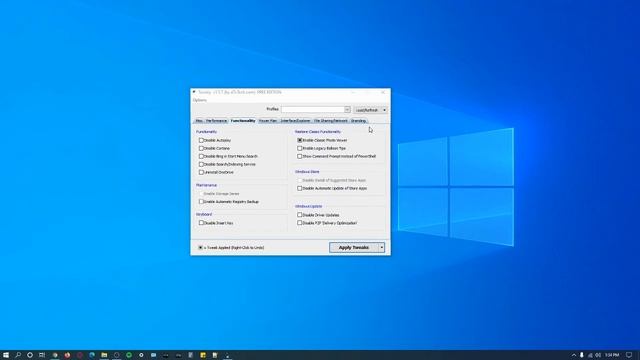Image resolution: width=640 pixels, height=360 pixels.
Task: Tick the Uninstall OneDrive checkbox
Action: pyautogui.click(x=201, y=172)
